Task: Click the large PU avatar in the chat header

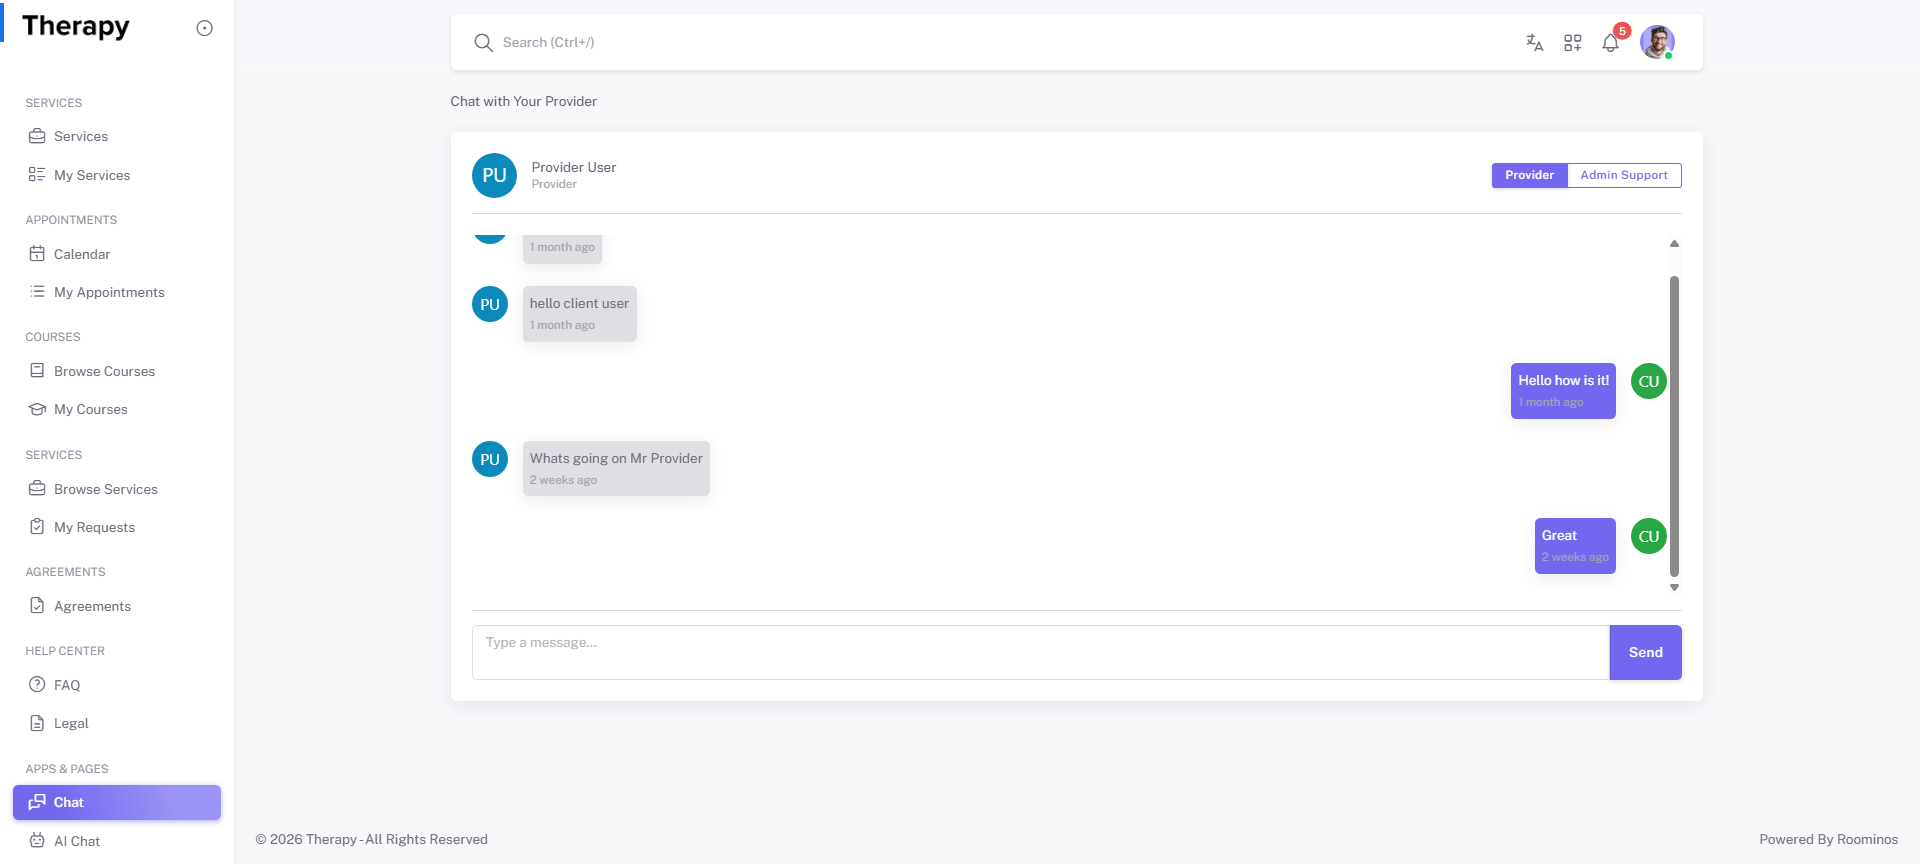Action: pos(494,175)
